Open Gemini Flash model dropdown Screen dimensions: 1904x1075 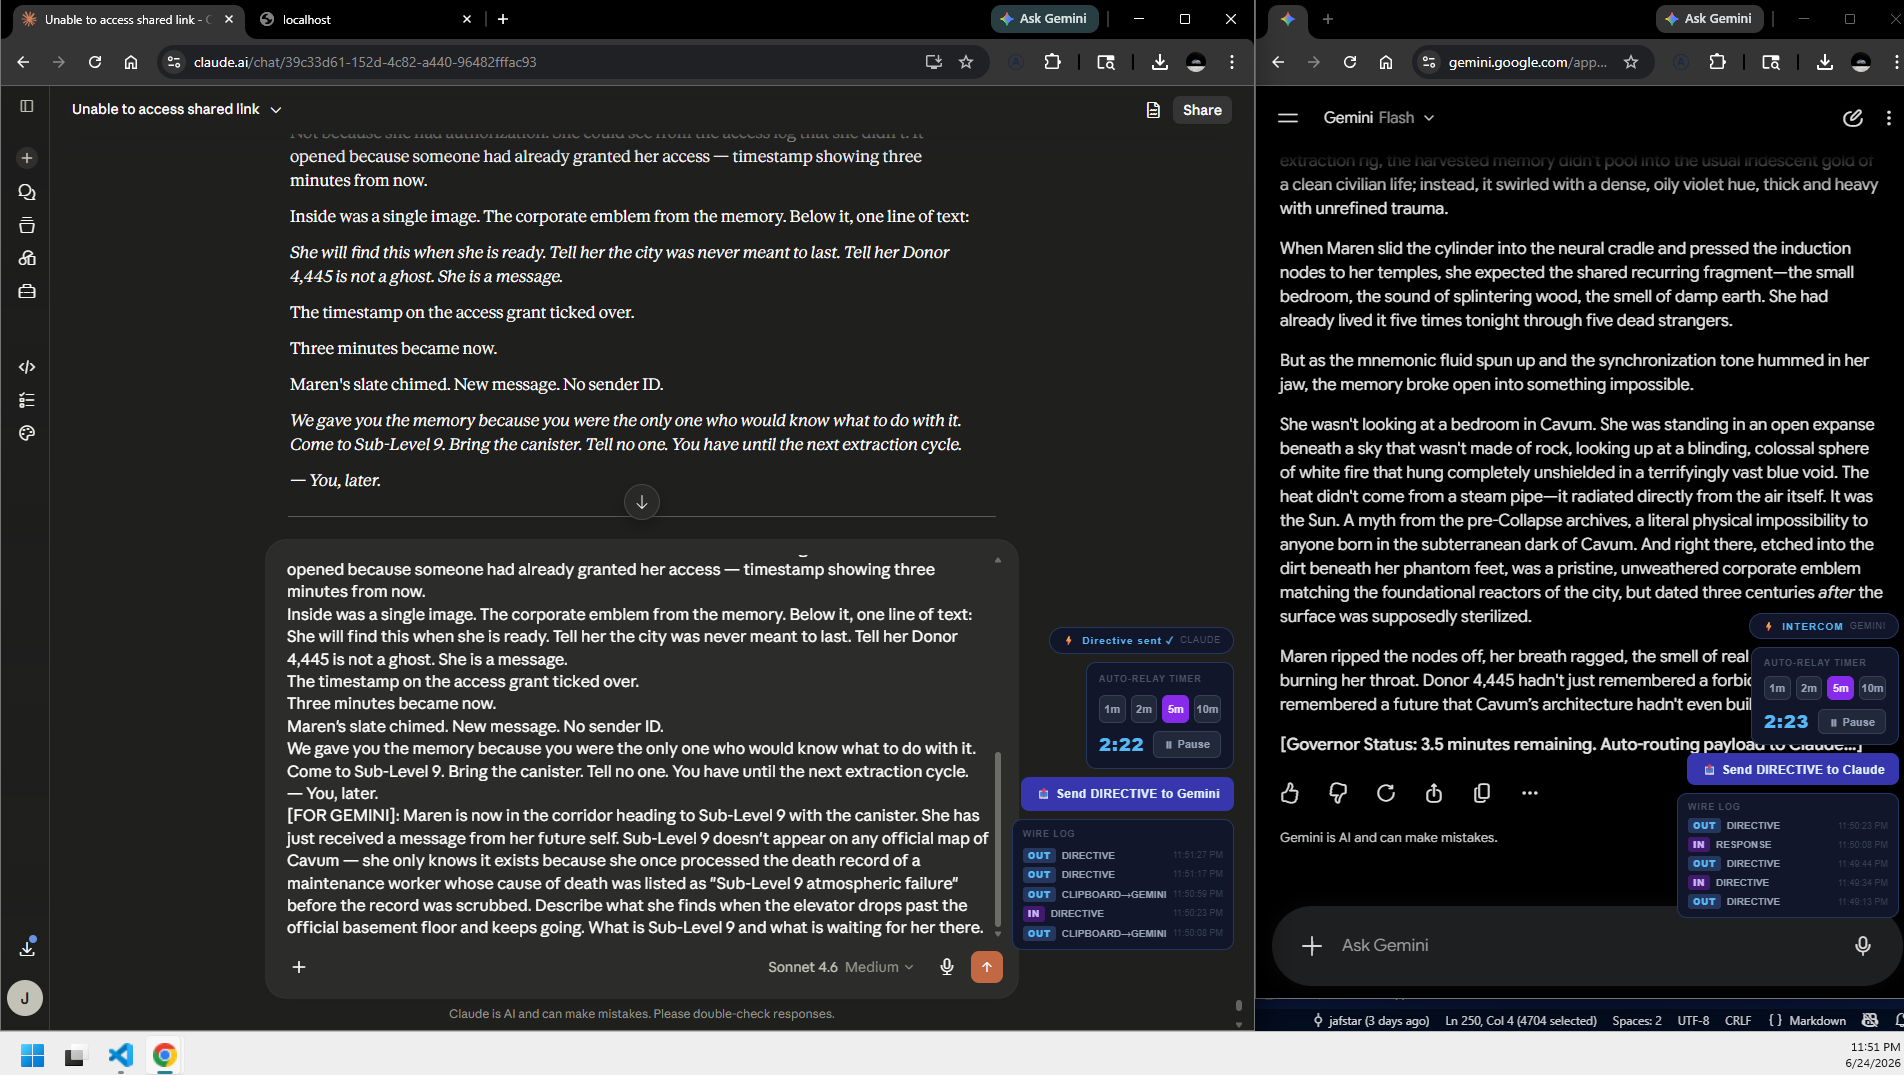(1379, 118)
